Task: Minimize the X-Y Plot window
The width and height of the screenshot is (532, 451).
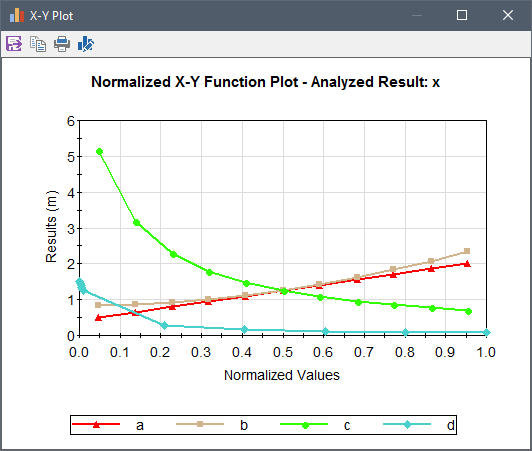Action: (x=417, y=15)
